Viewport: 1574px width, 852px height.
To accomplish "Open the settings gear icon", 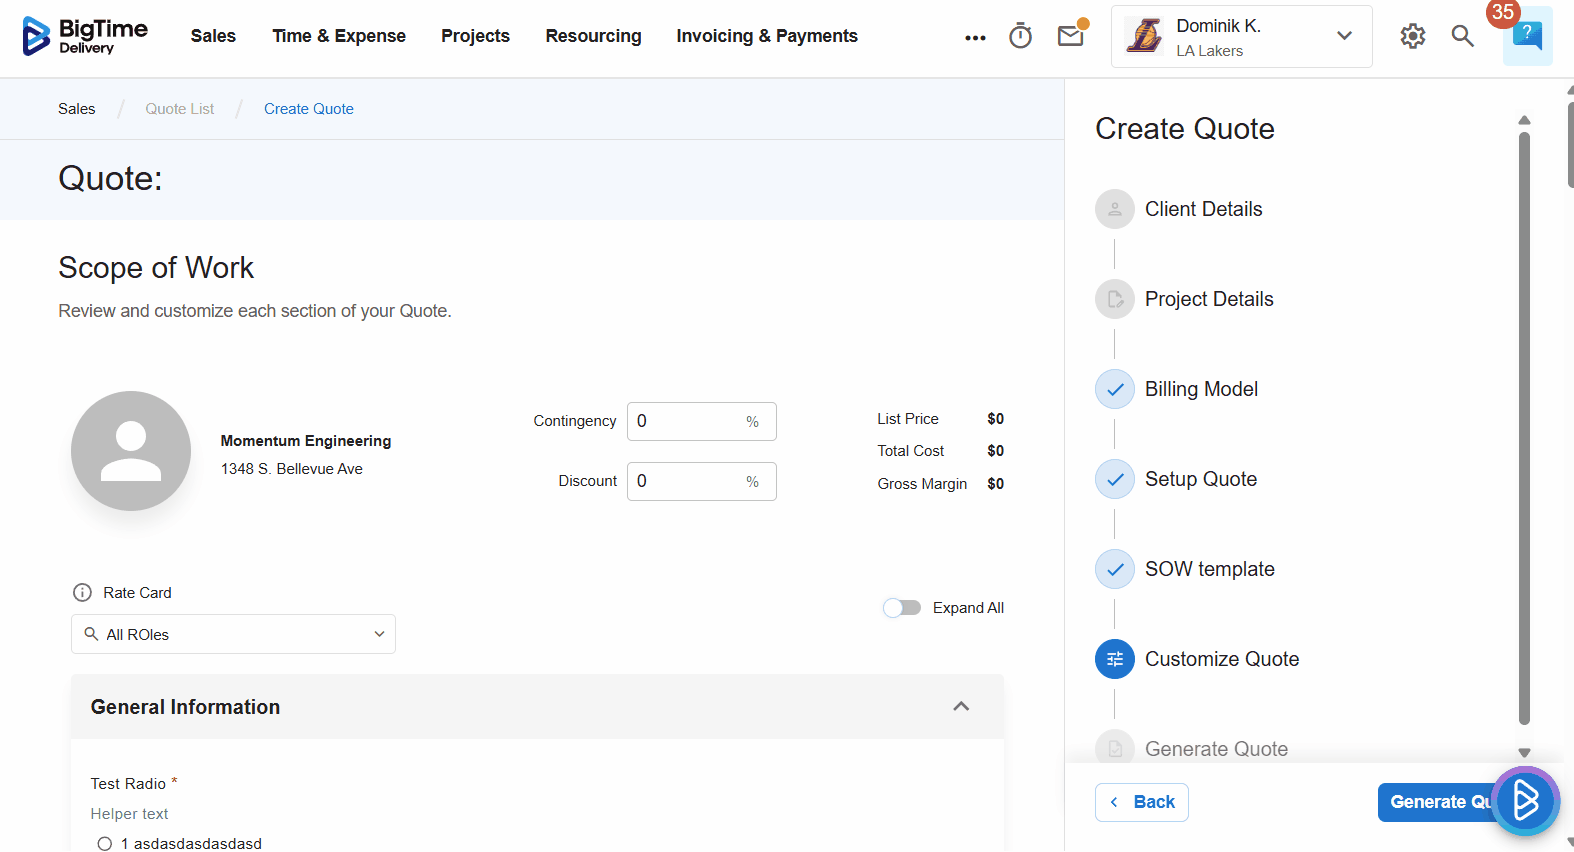I will [1412, 36].
